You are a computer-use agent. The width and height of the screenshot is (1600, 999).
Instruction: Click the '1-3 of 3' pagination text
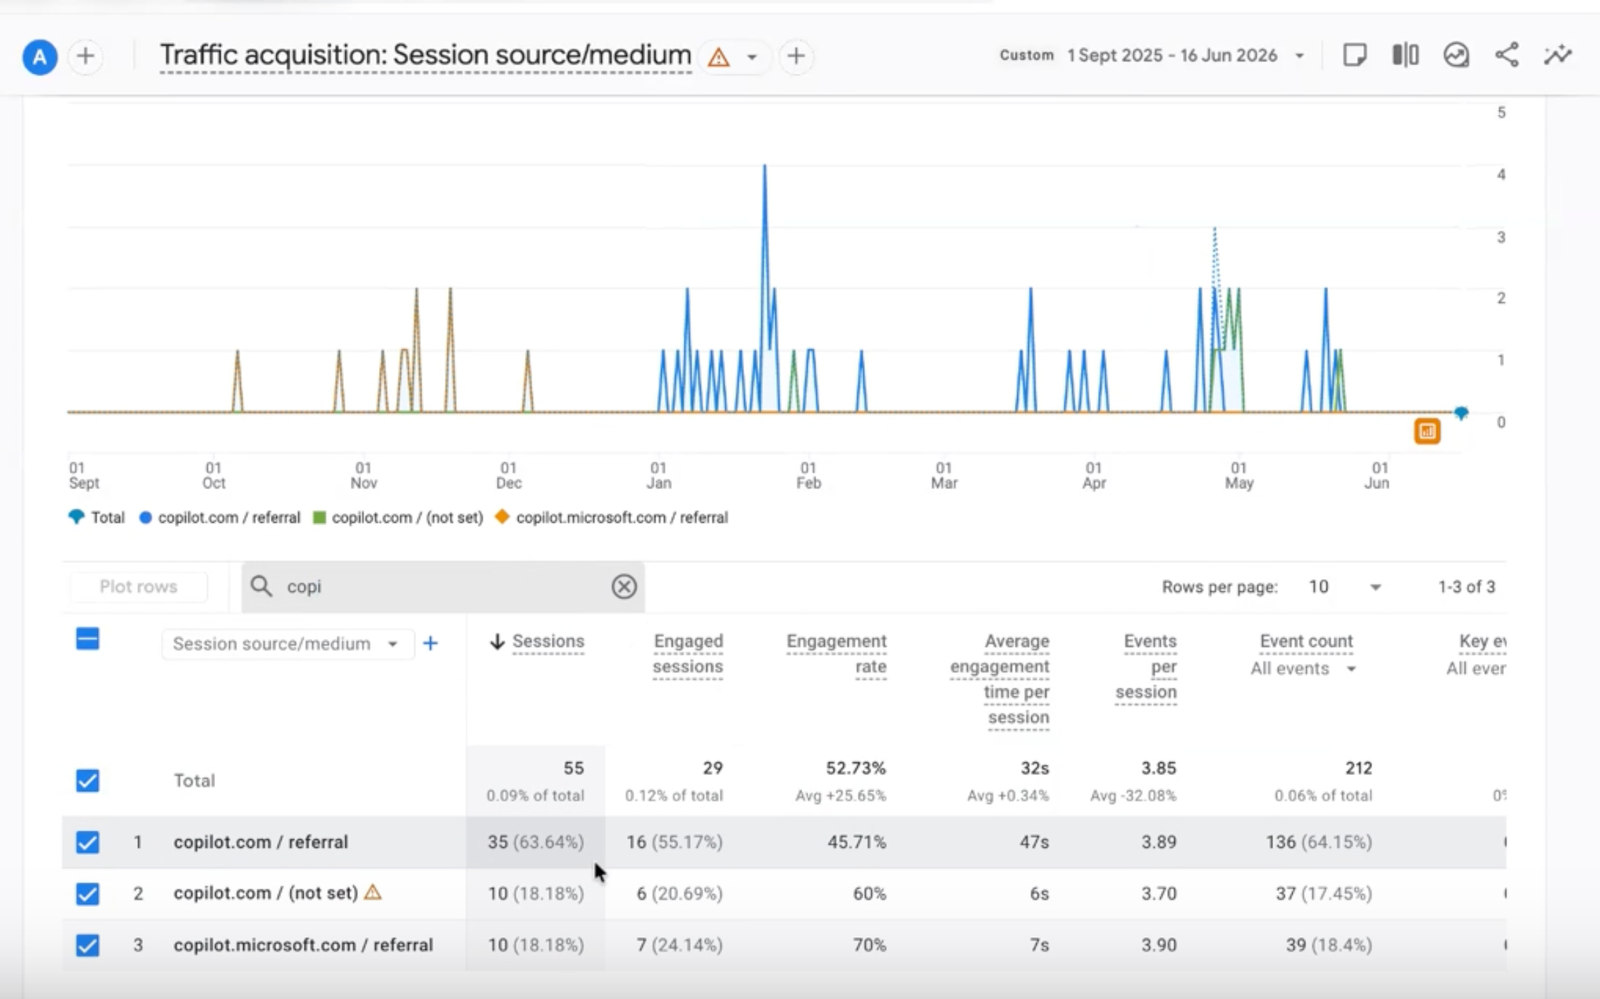pyautogui.click(x=1467, y=587)
